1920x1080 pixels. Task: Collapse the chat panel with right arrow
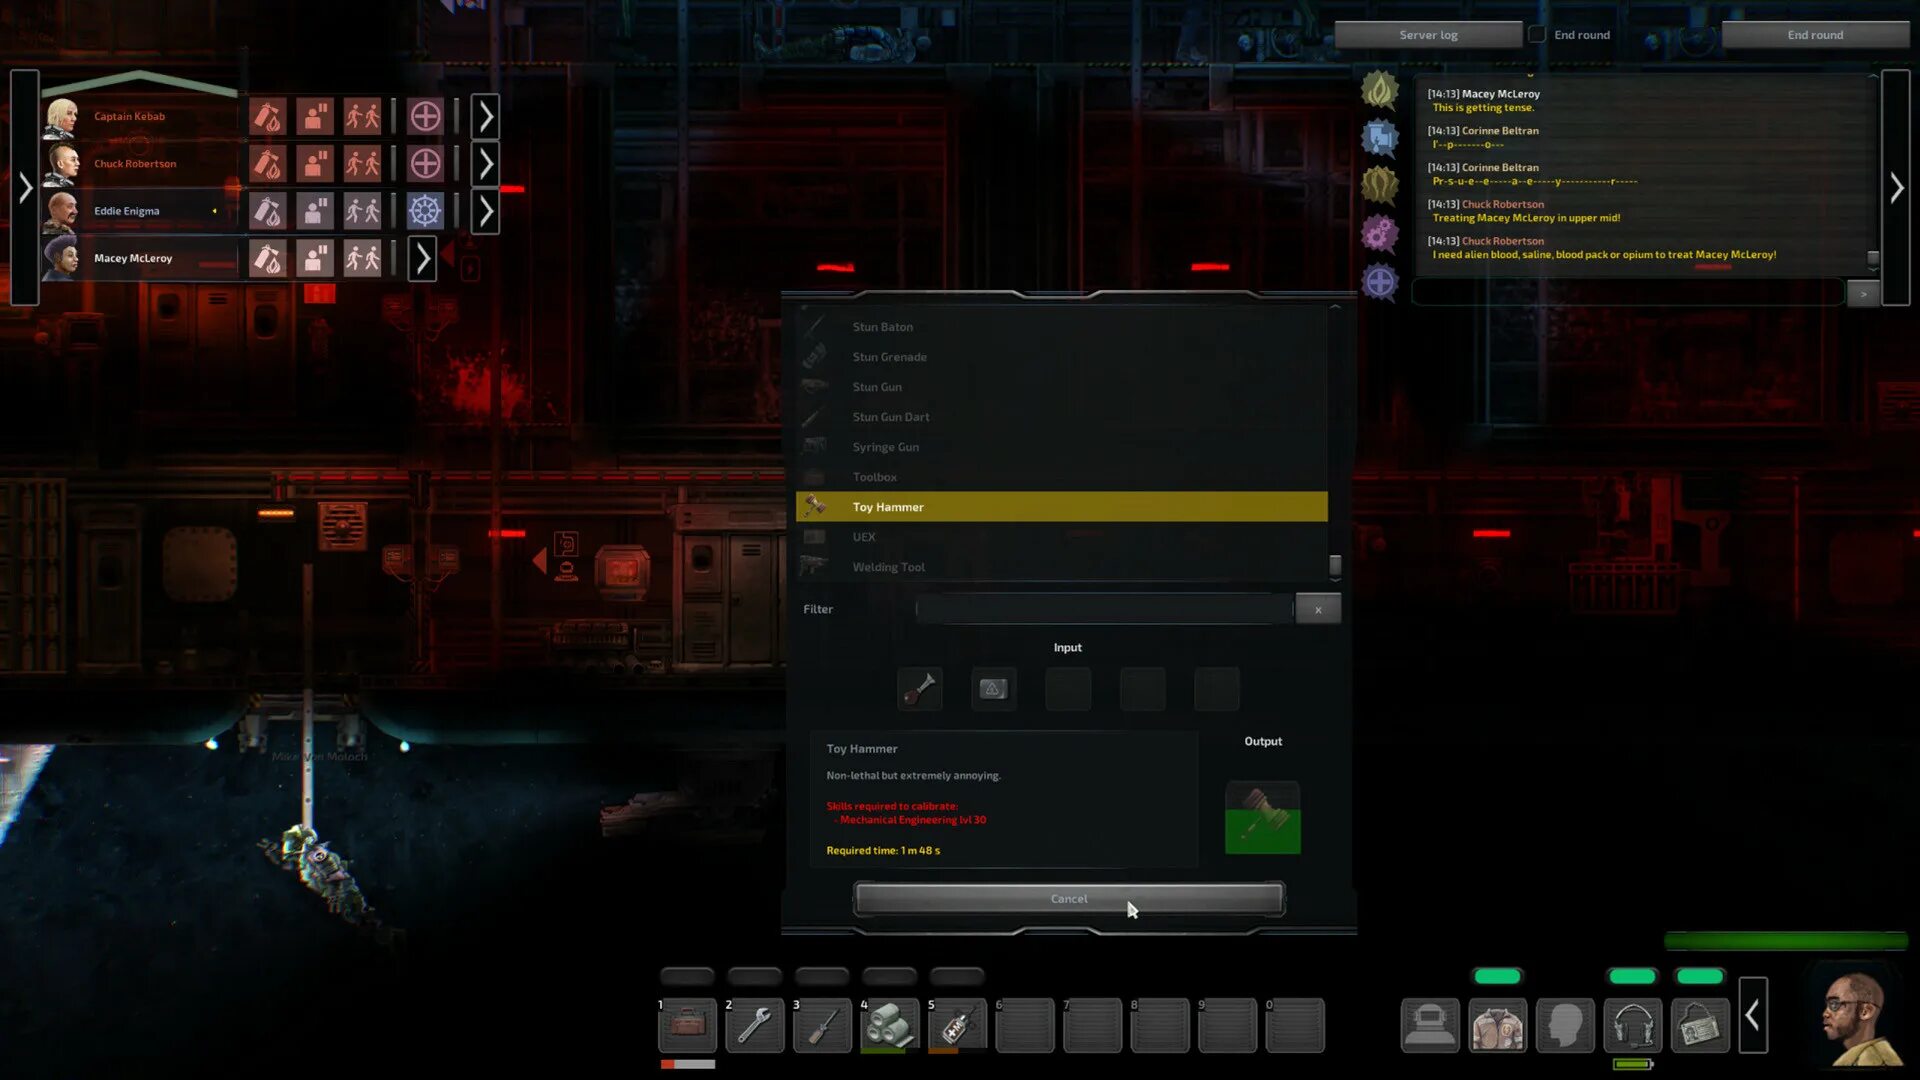(x=1896, y=188)
